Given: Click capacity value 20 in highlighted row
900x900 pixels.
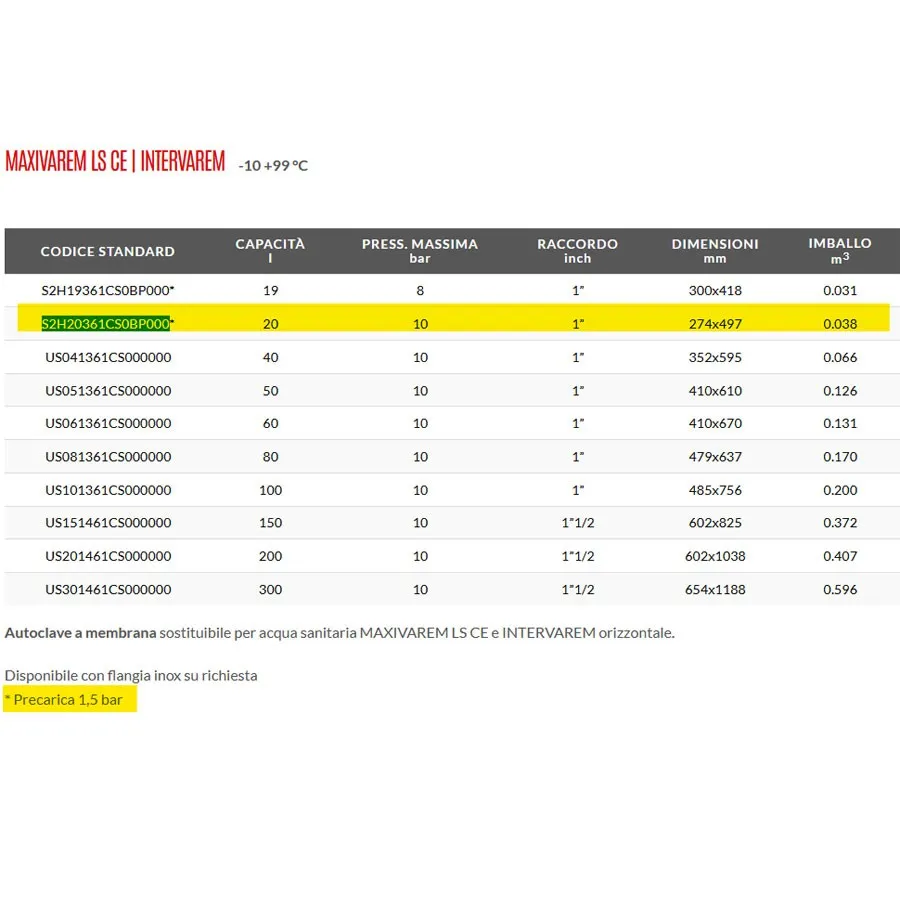Looking at the screenshot, I should [x=270, y=324].
